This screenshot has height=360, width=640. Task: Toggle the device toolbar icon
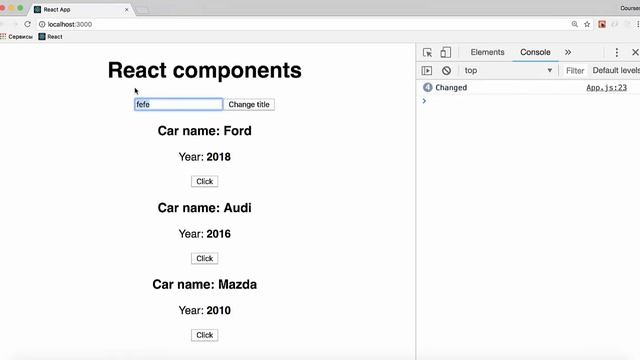click(445, 52)
